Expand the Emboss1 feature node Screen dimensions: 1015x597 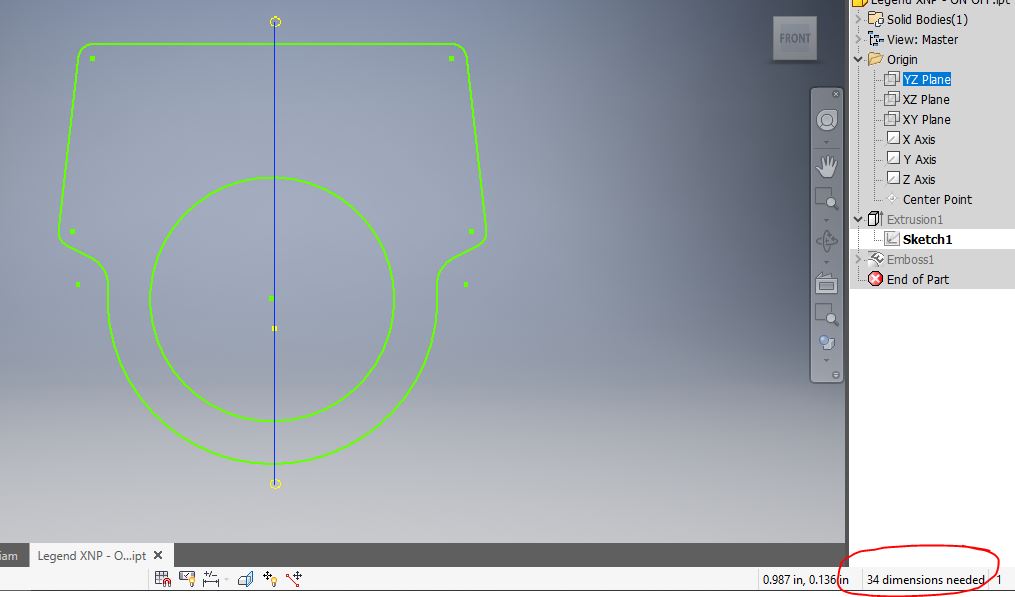tap(857, 258)
